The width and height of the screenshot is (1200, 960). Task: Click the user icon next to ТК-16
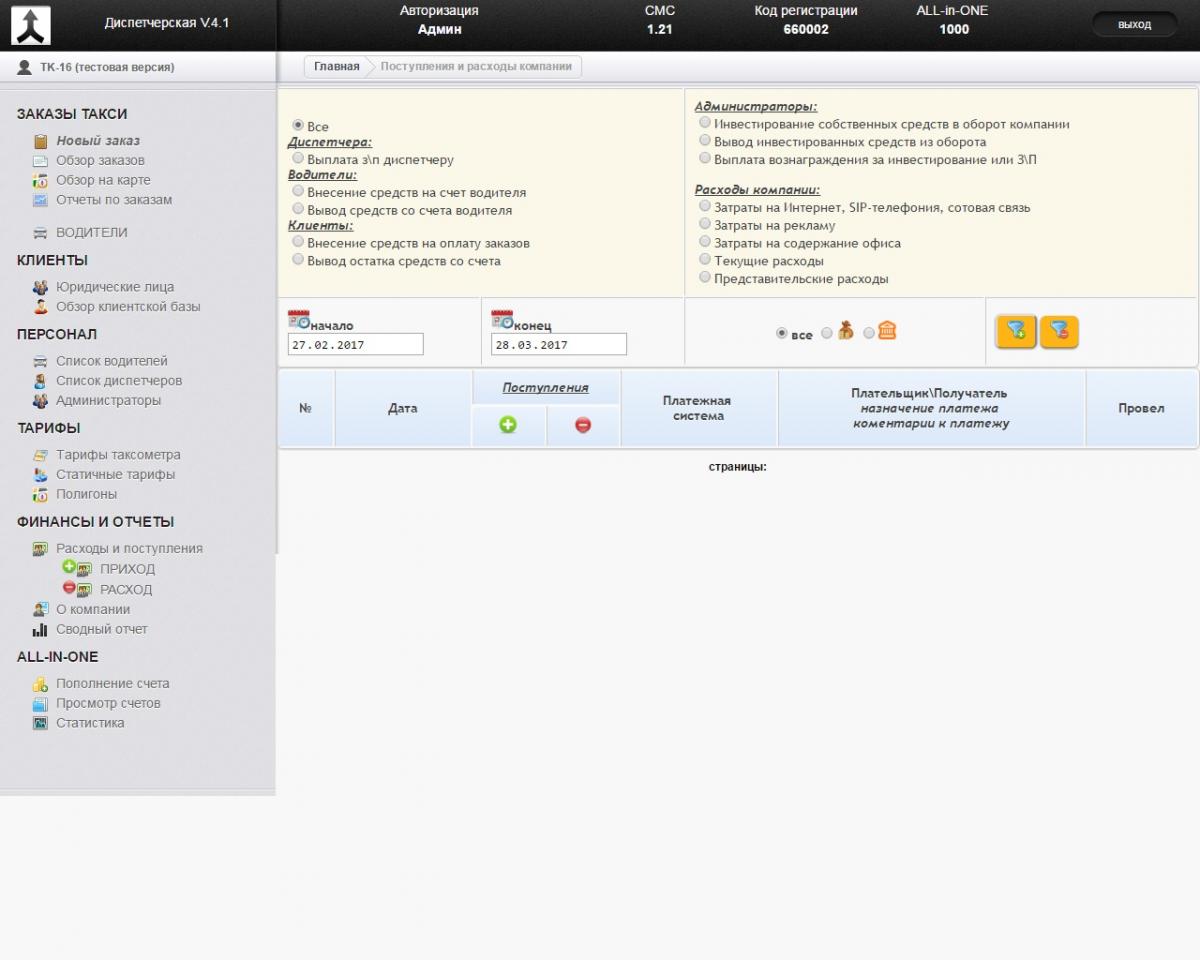25,67
